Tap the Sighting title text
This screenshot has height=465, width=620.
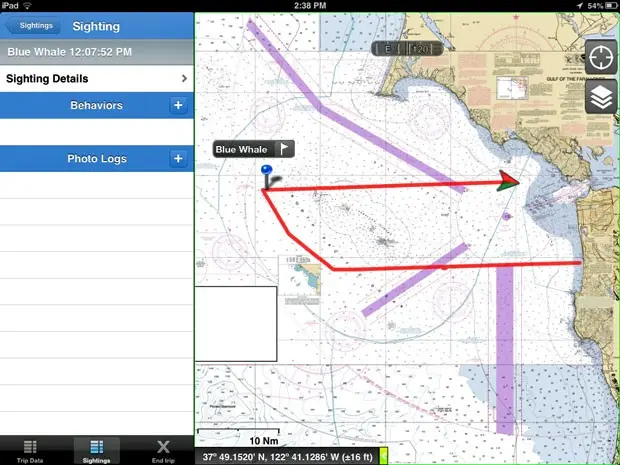click(x=96, y=26)
